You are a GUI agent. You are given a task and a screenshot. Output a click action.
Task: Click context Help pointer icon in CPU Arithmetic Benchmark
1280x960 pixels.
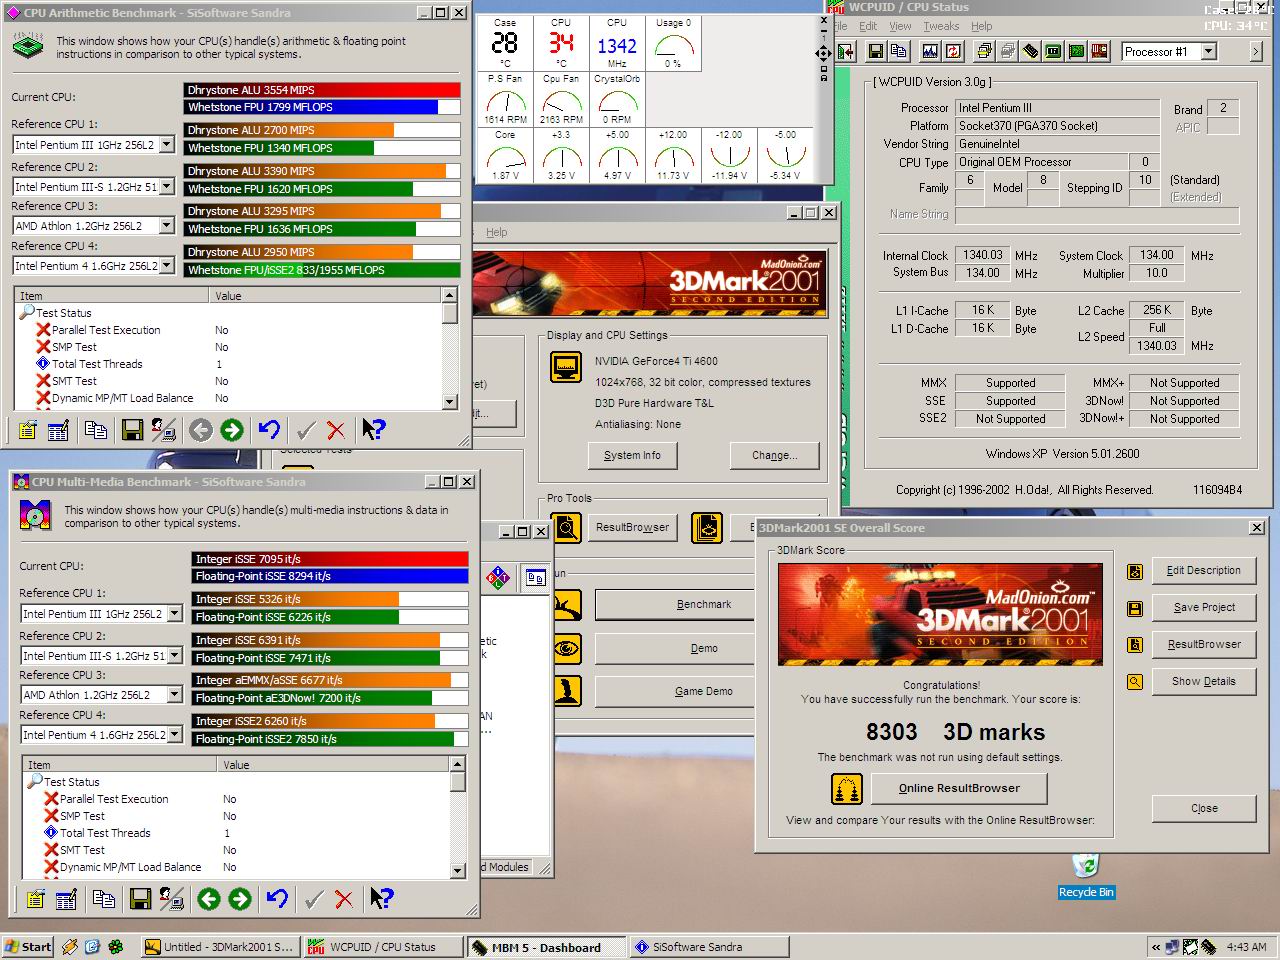[373, 430]
